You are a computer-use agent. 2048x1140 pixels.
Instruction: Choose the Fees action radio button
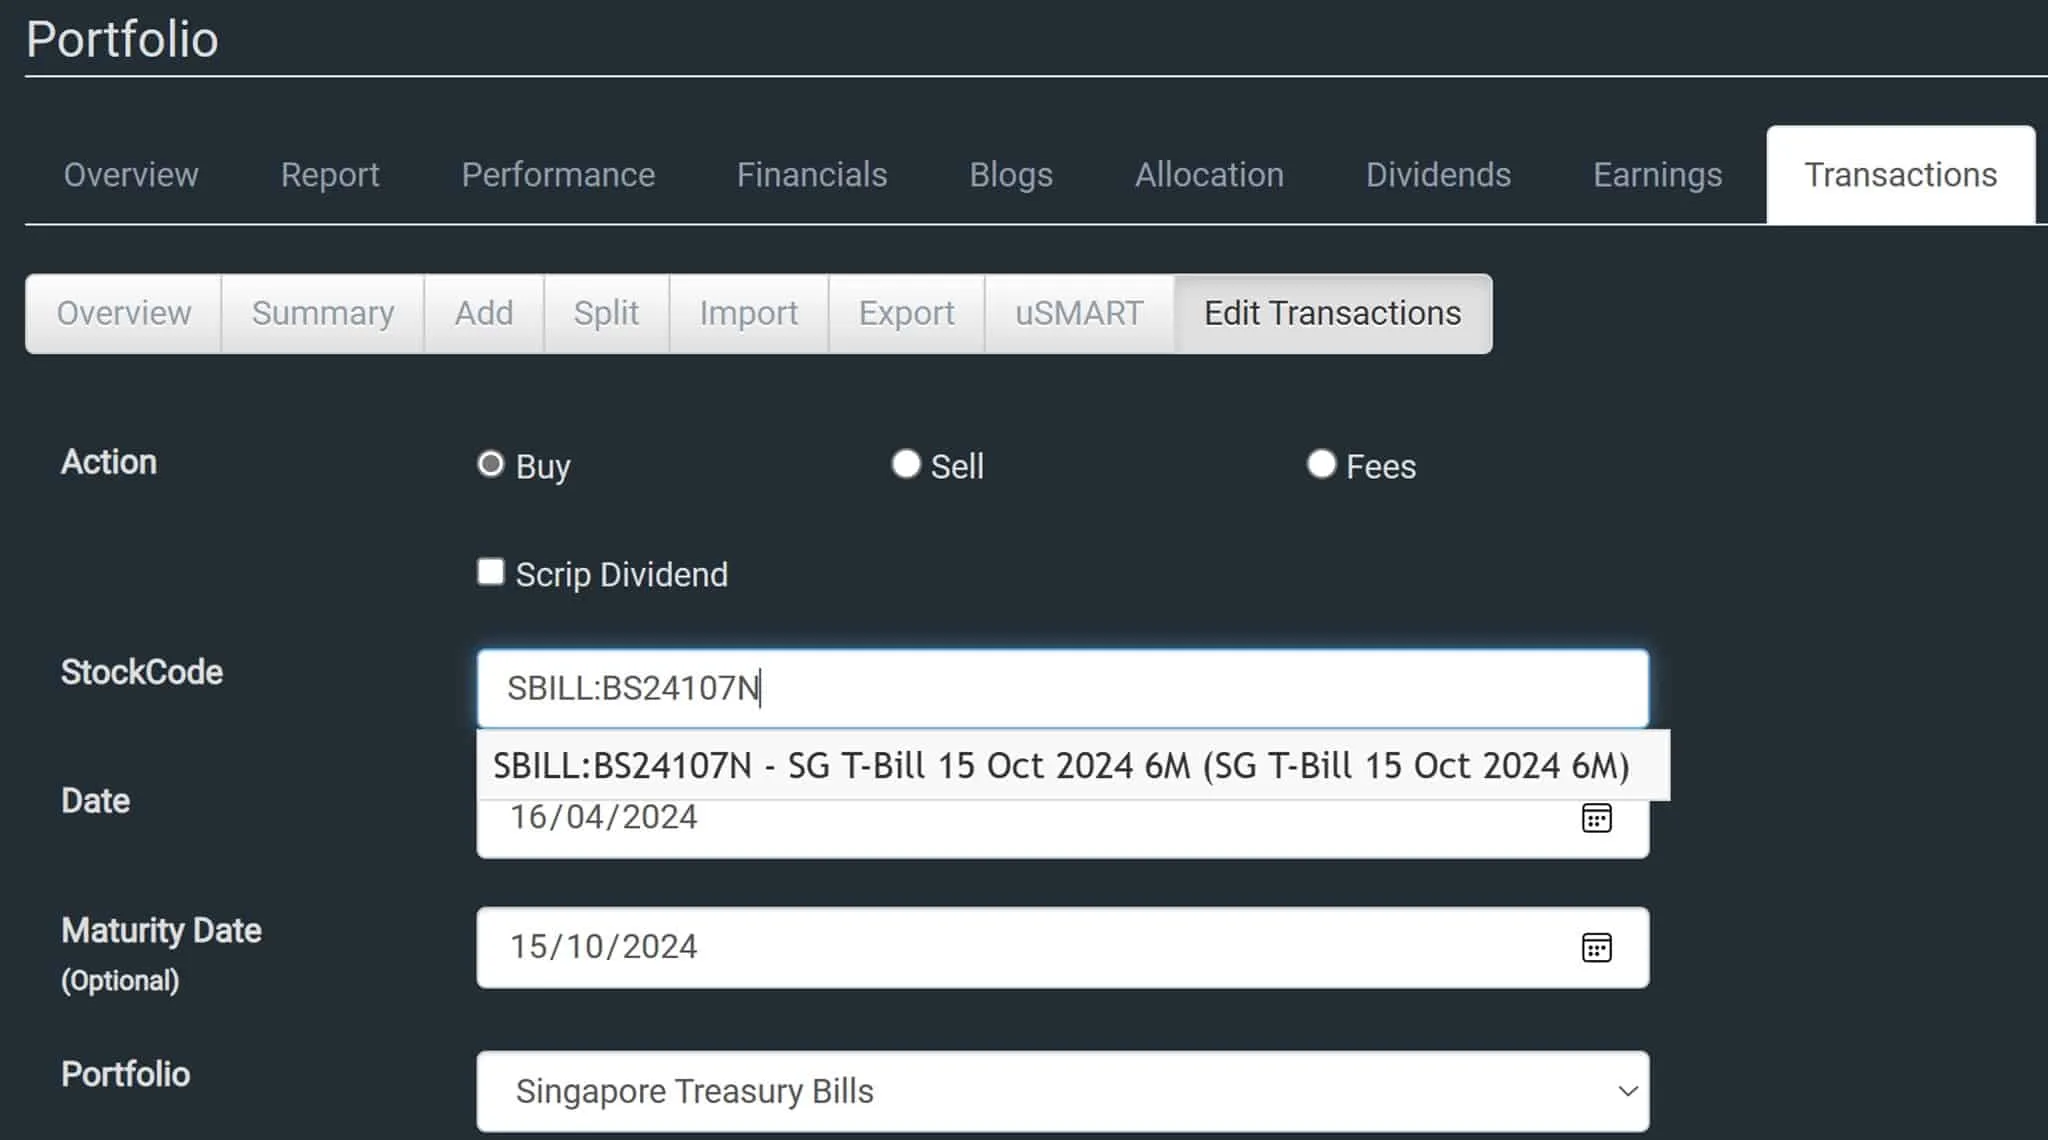1321,465
